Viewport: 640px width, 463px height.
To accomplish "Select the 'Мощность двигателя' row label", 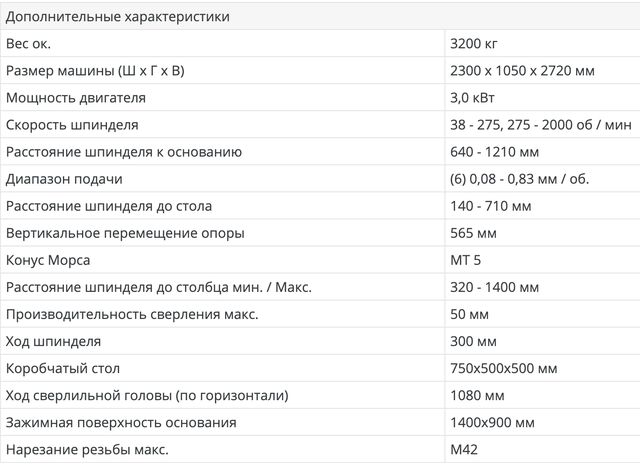I will (x=76, y=98).
